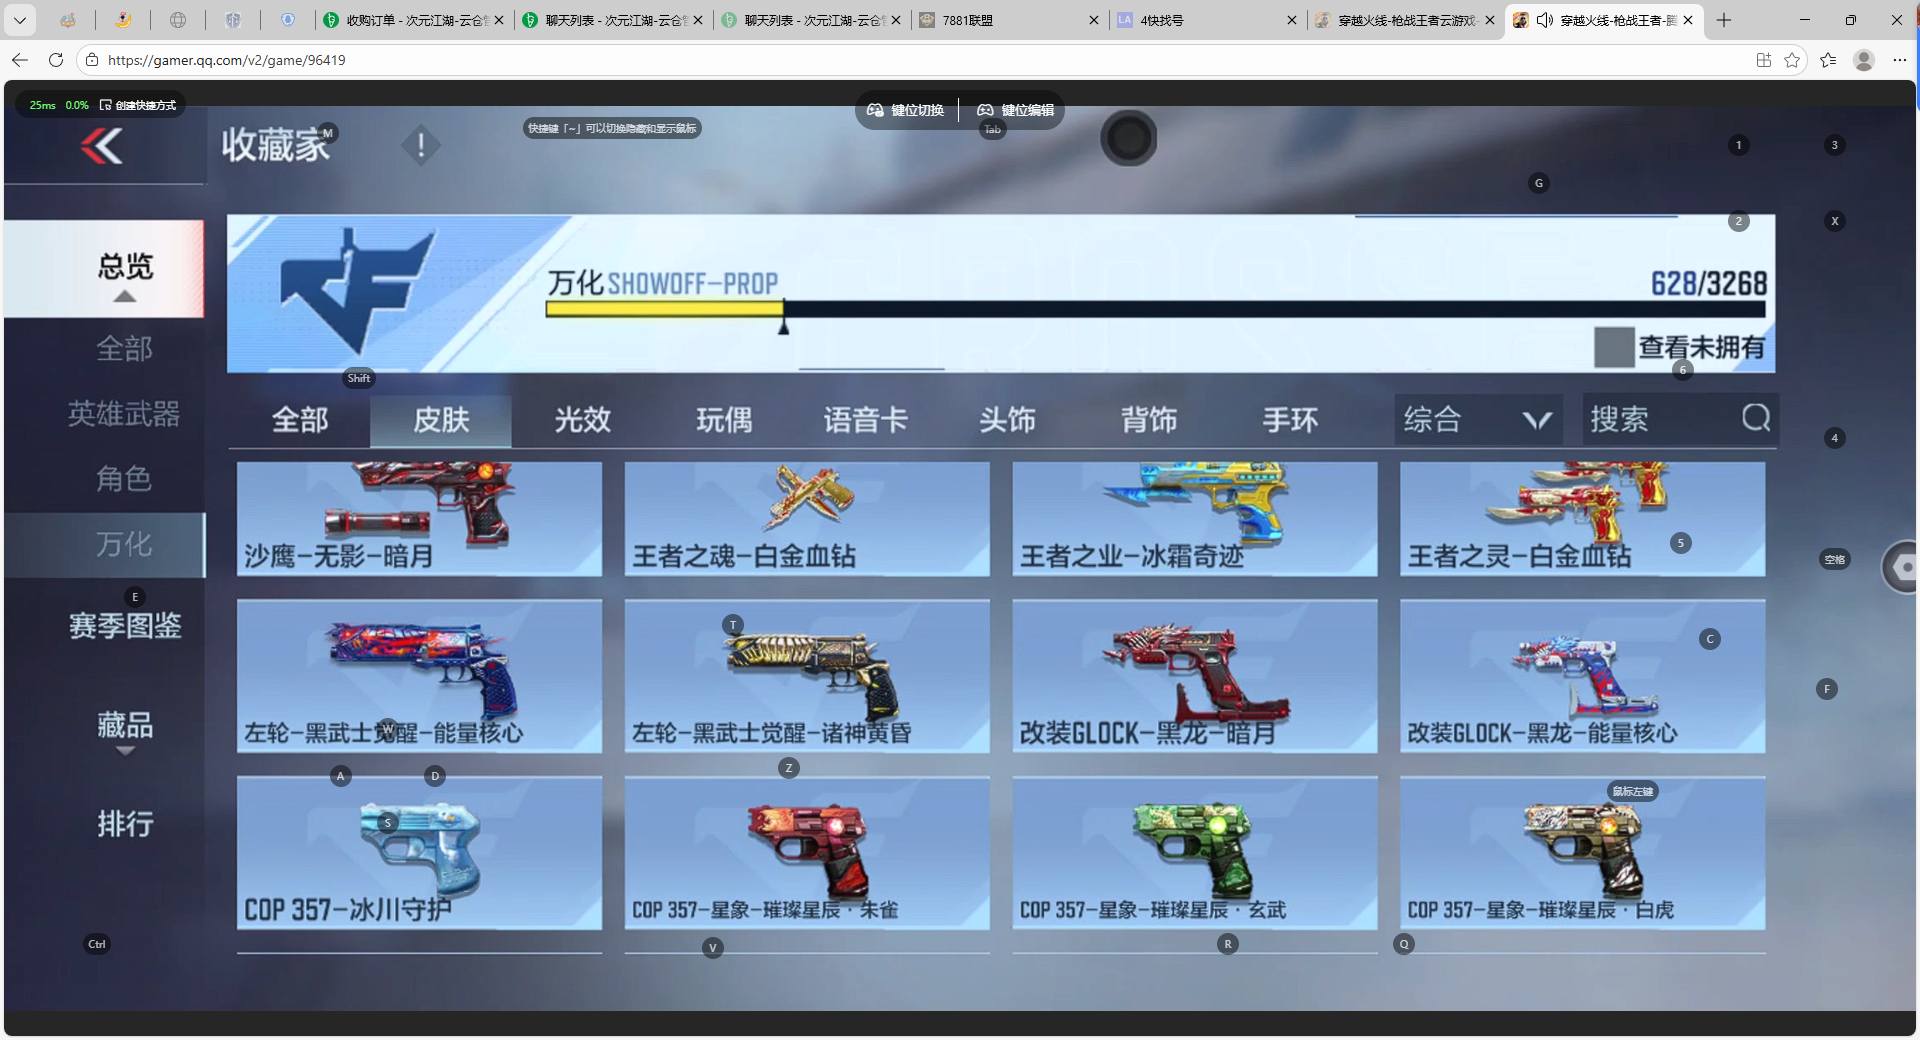Select COP 357 璀璨星辰·玄武 skin card
This screenshot has width=1920, height=1040.
click(x=1195, y=853)
